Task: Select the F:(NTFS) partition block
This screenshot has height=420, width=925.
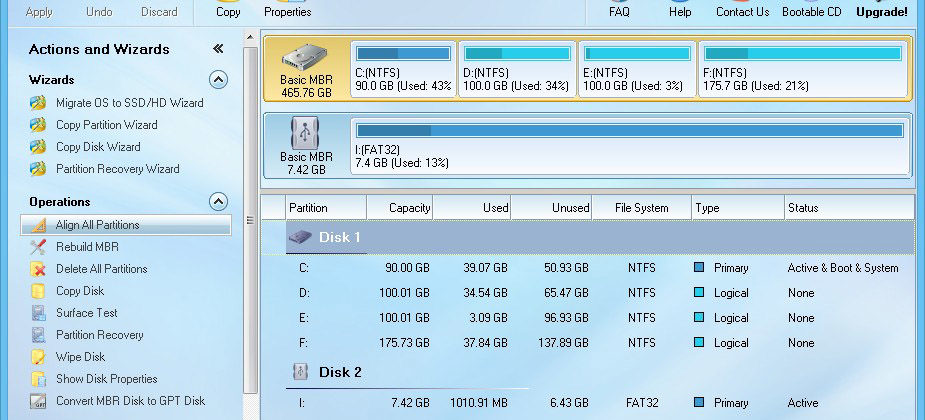Action: coord(802,69)
